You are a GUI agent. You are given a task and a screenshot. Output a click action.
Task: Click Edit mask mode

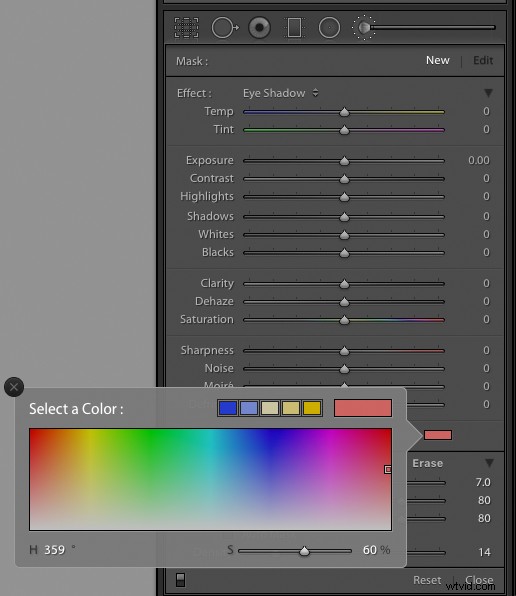[483, 60]
